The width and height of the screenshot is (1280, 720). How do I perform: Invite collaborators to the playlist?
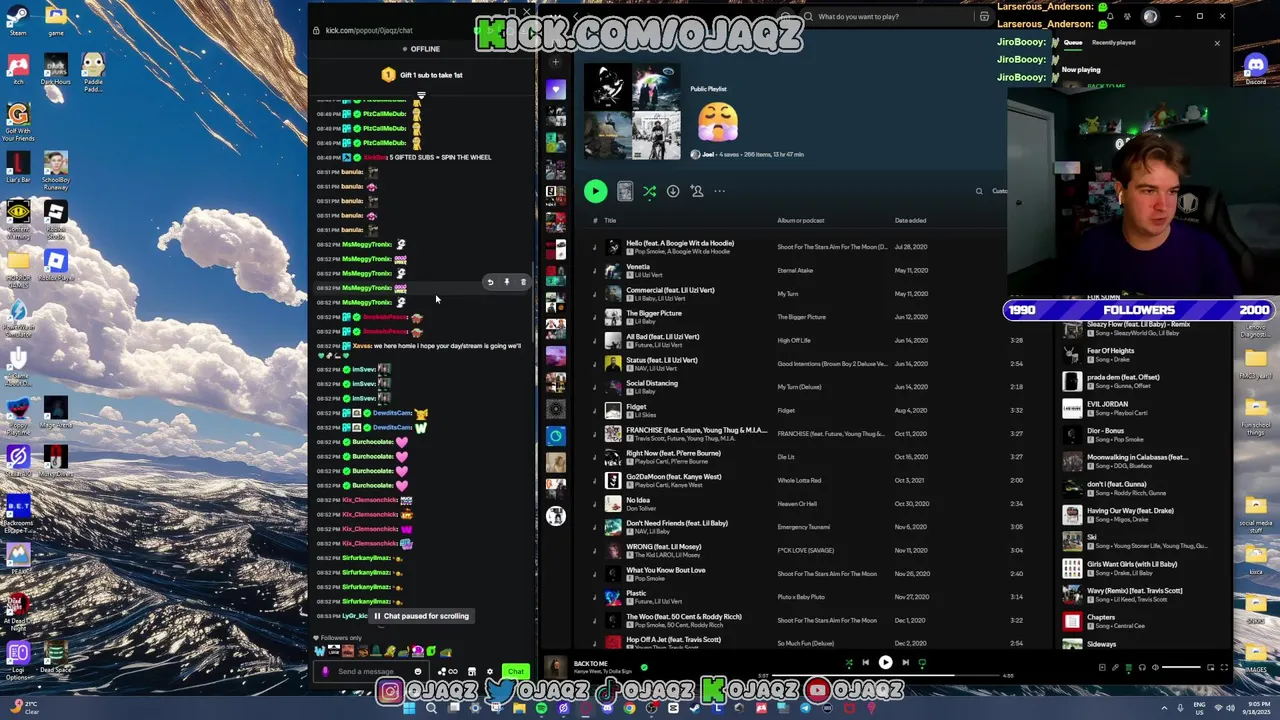point(697,191)
